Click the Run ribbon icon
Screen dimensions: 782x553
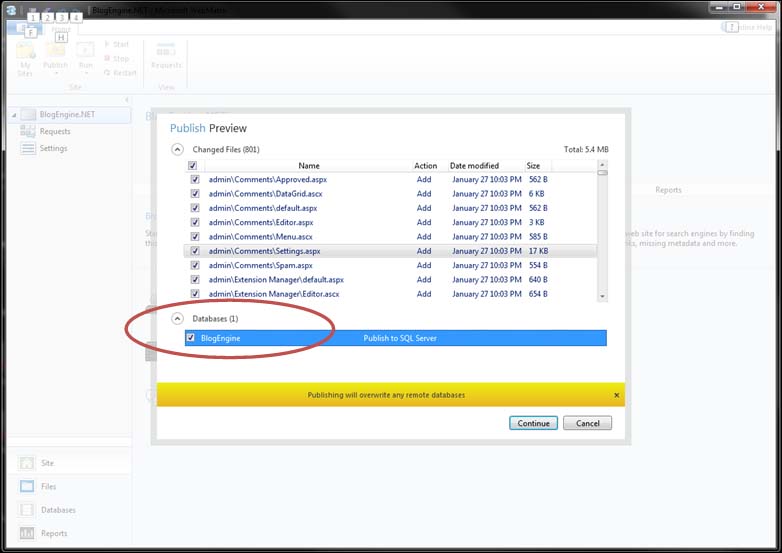tap(85, 51)
